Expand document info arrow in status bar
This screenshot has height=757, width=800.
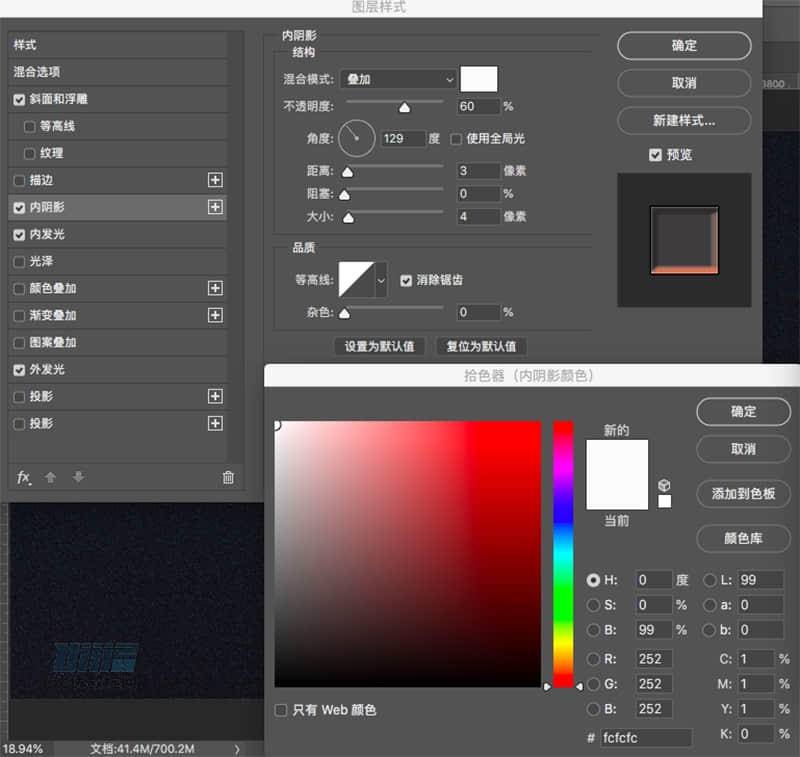pos(237,748)
